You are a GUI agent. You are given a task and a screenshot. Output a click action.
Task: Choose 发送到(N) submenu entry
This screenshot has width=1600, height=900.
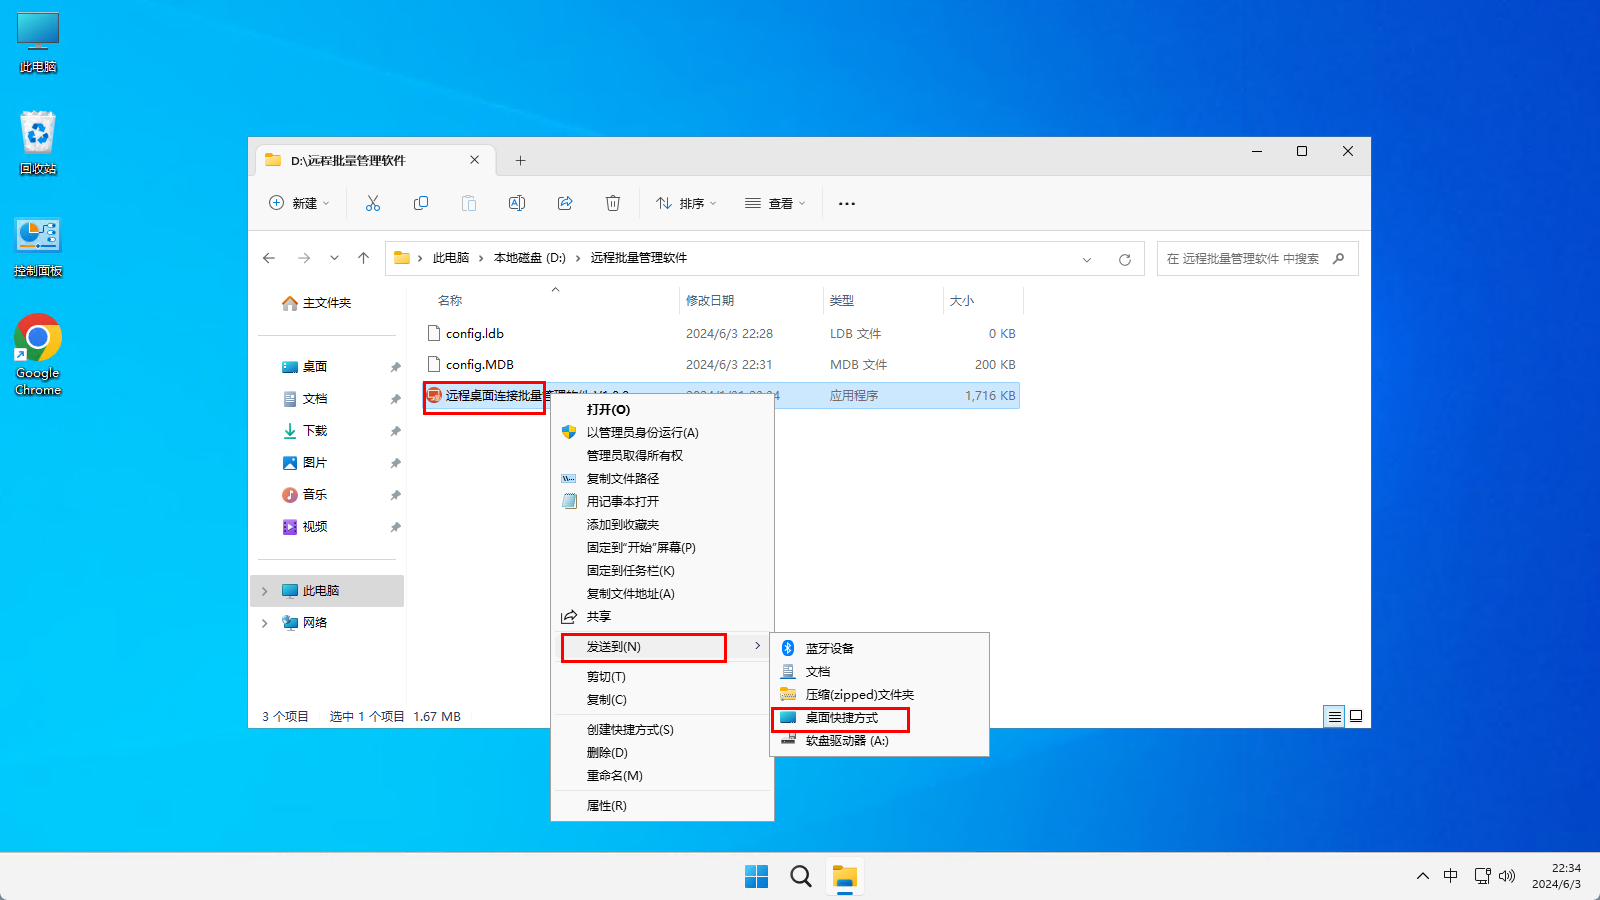pyautogui.click(x=662, y=647)
